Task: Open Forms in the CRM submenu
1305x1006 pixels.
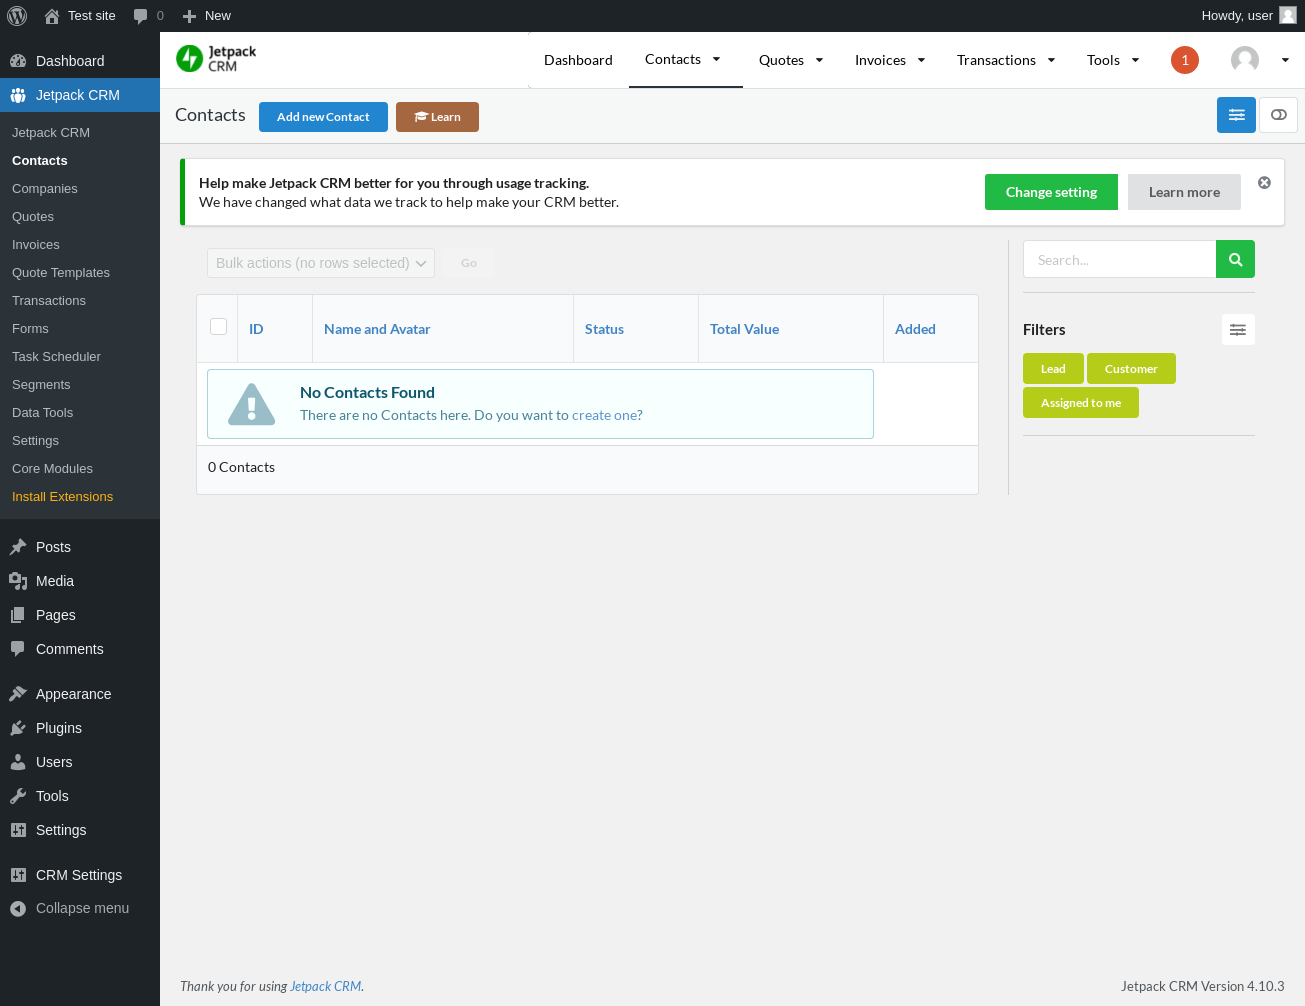Action: 30,329
